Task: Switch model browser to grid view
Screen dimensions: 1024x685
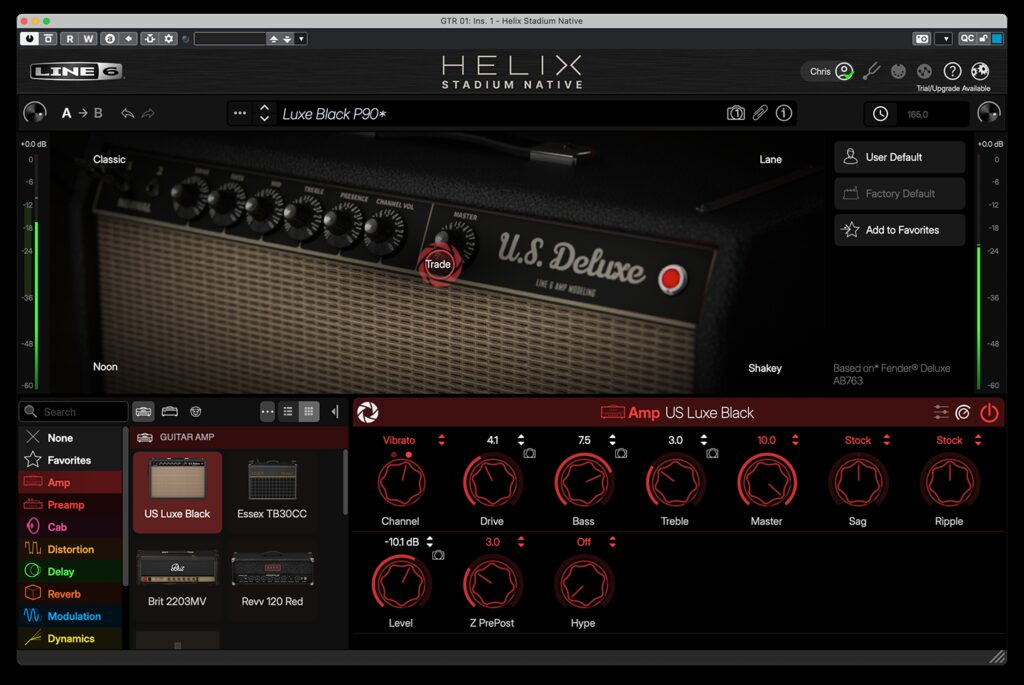Action: point(308,411)
